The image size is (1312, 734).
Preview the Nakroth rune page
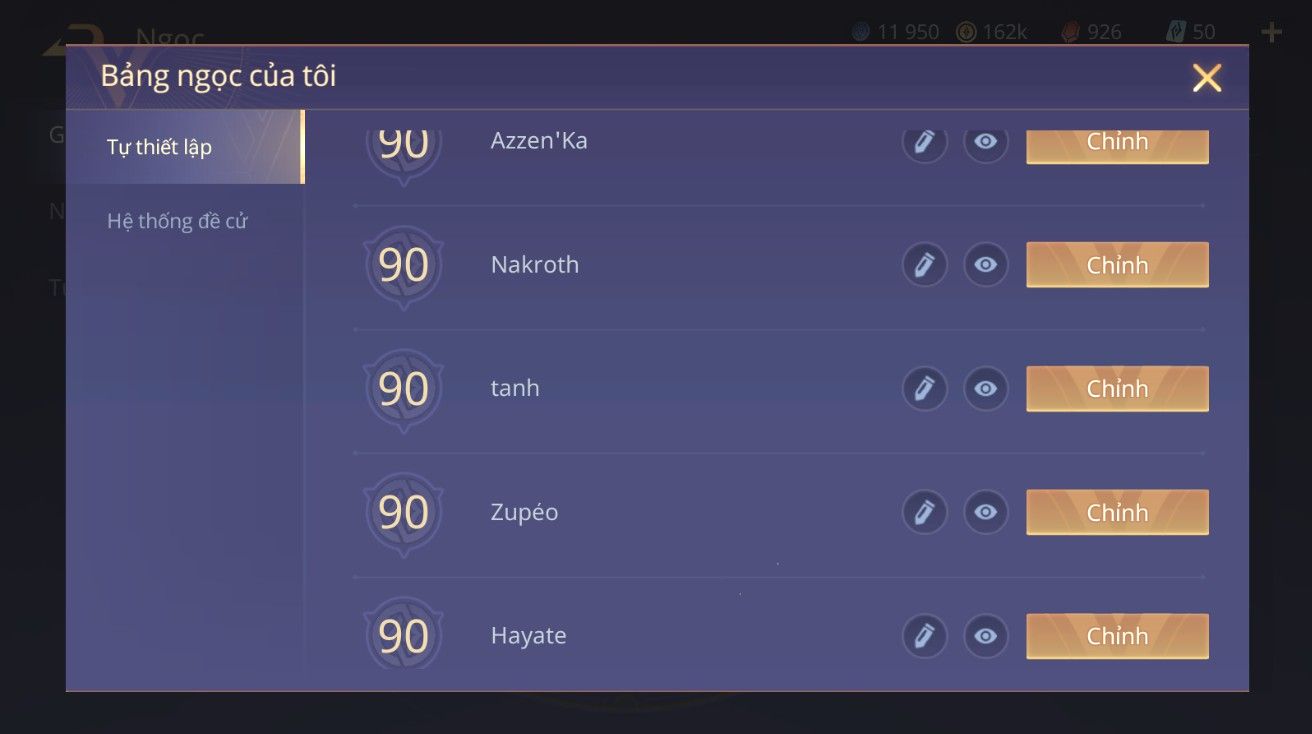pyautogui.click(x=986, y=265)
